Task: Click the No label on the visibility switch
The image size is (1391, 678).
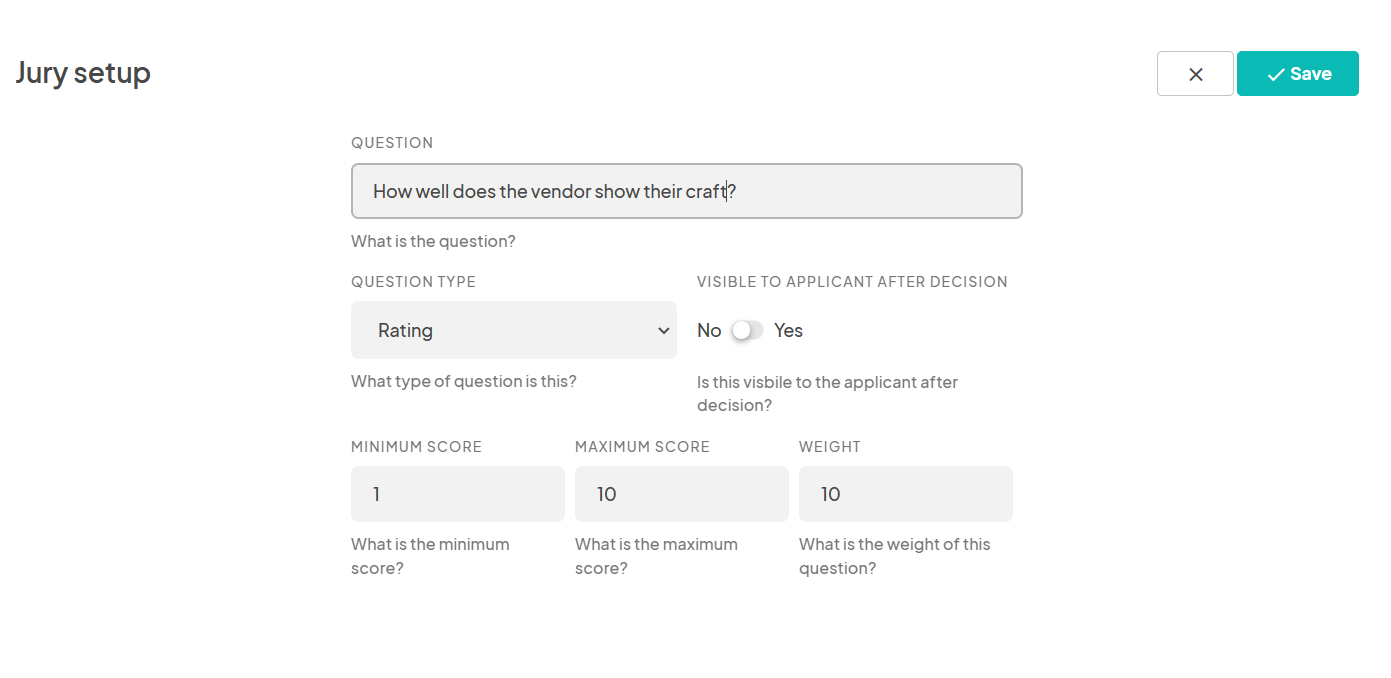Action: [x=709, y=329]
